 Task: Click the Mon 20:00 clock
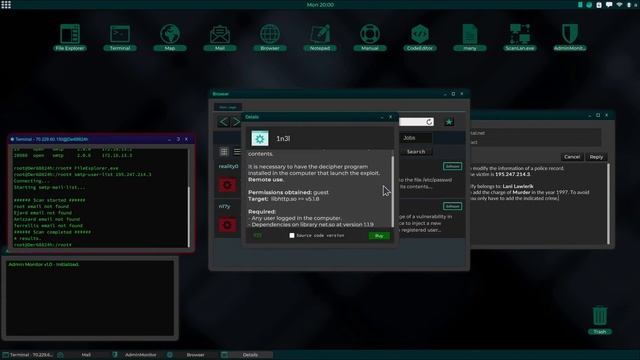point(320,4)
